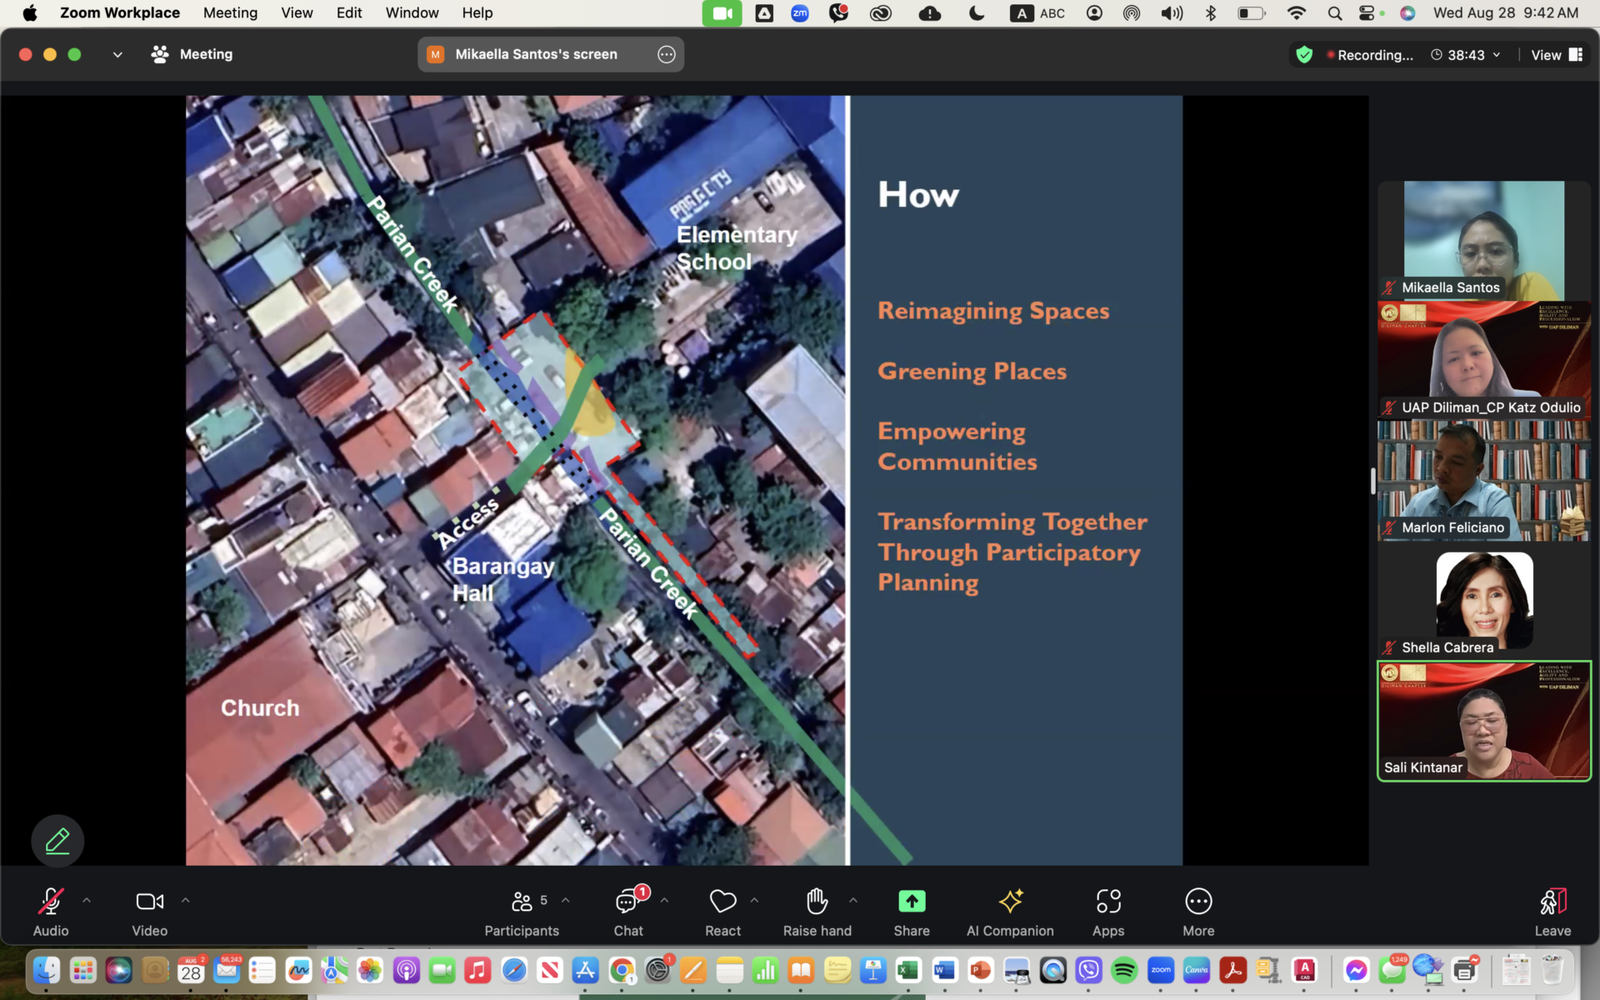Image resolution: width=1600 pixels, height=1000 pixels.
Task: Open the Apple menu
Action: [29, 13]
